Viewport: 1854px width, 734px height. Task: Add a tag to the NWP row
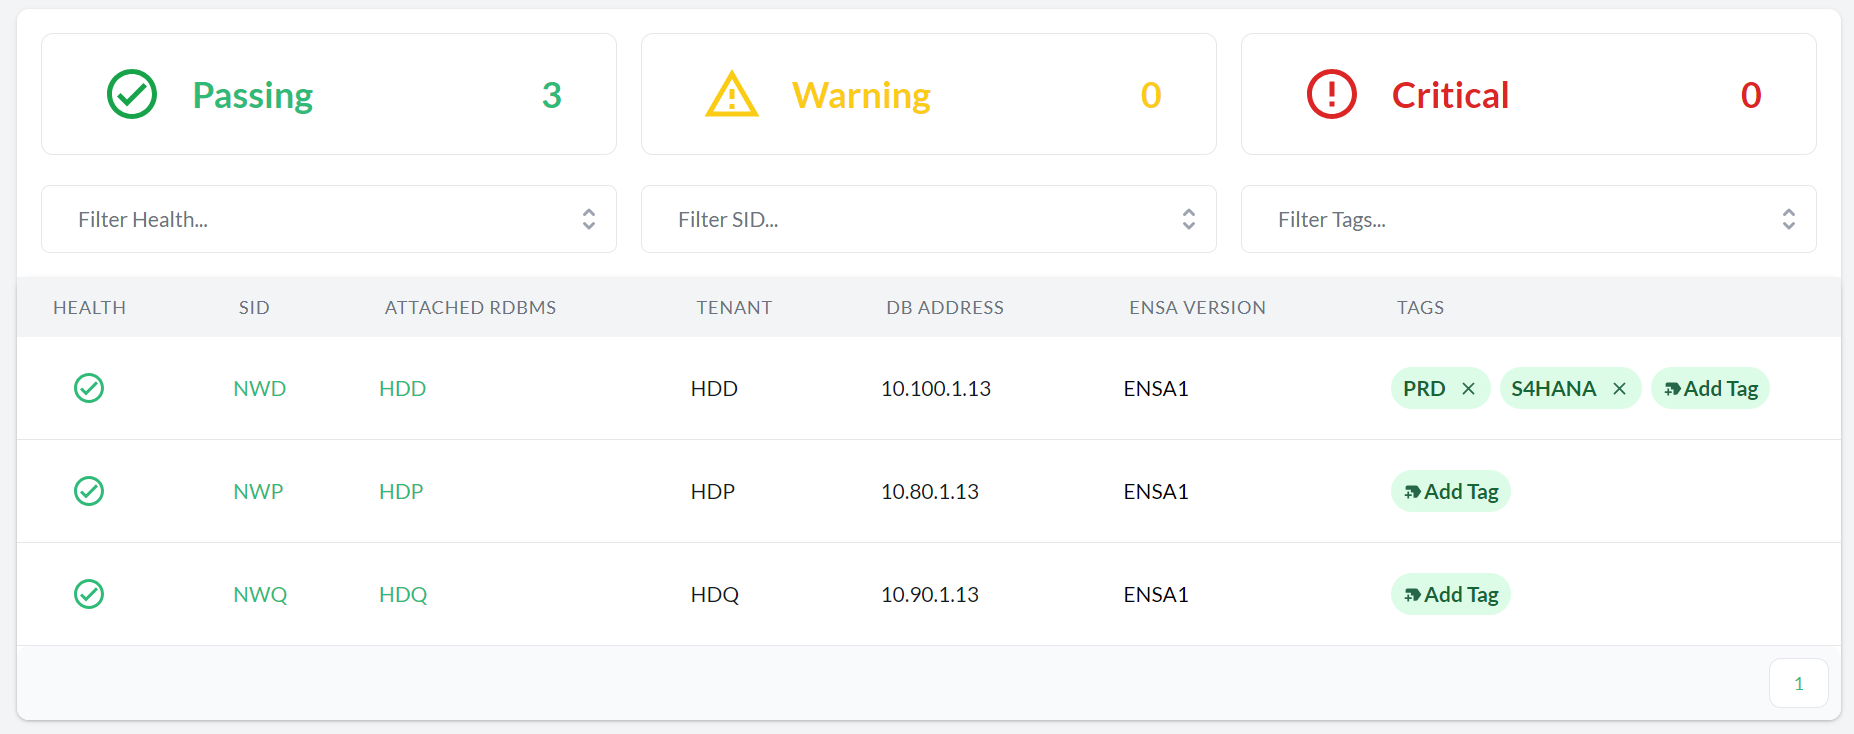pyautogui.click(x=1450, y=492)
